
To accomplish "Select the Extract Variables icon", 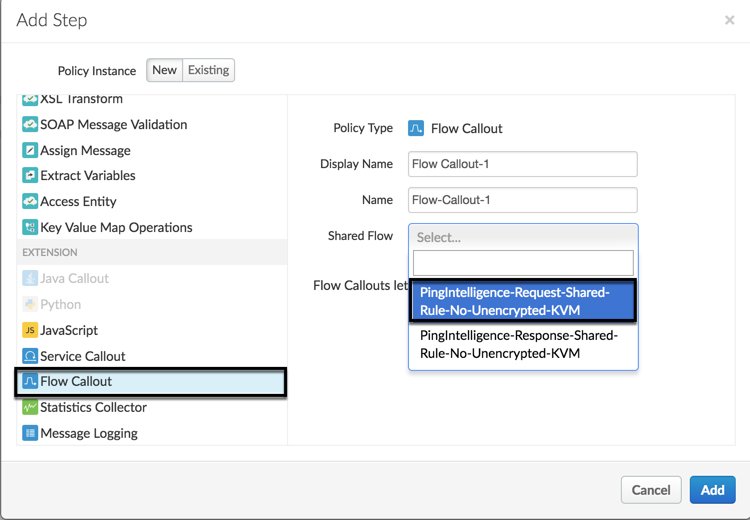I will (30, 176).
